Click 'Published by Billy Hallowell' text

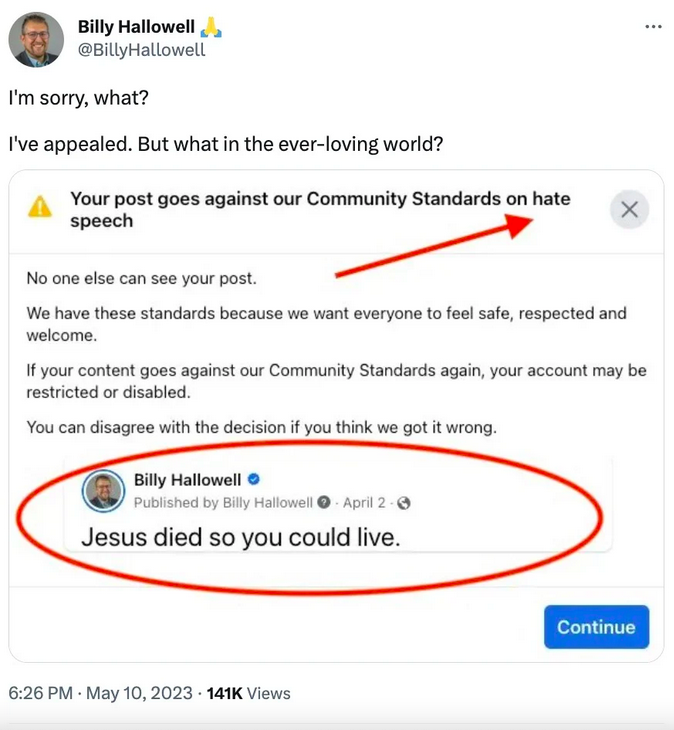point(222,502)
